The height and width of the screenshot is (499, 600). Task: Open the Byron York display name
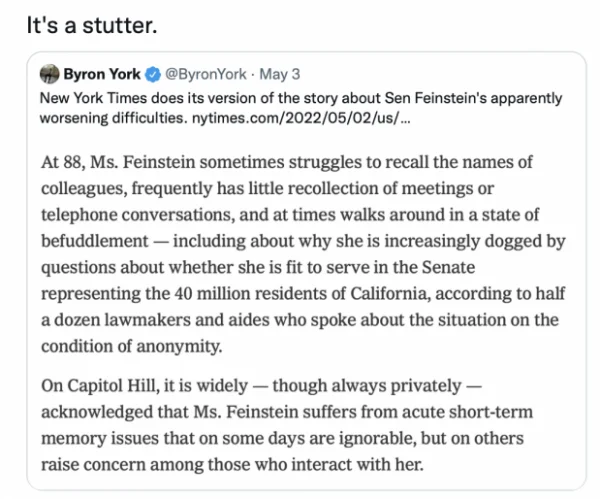pyautogui.click(x=102, y=74)
